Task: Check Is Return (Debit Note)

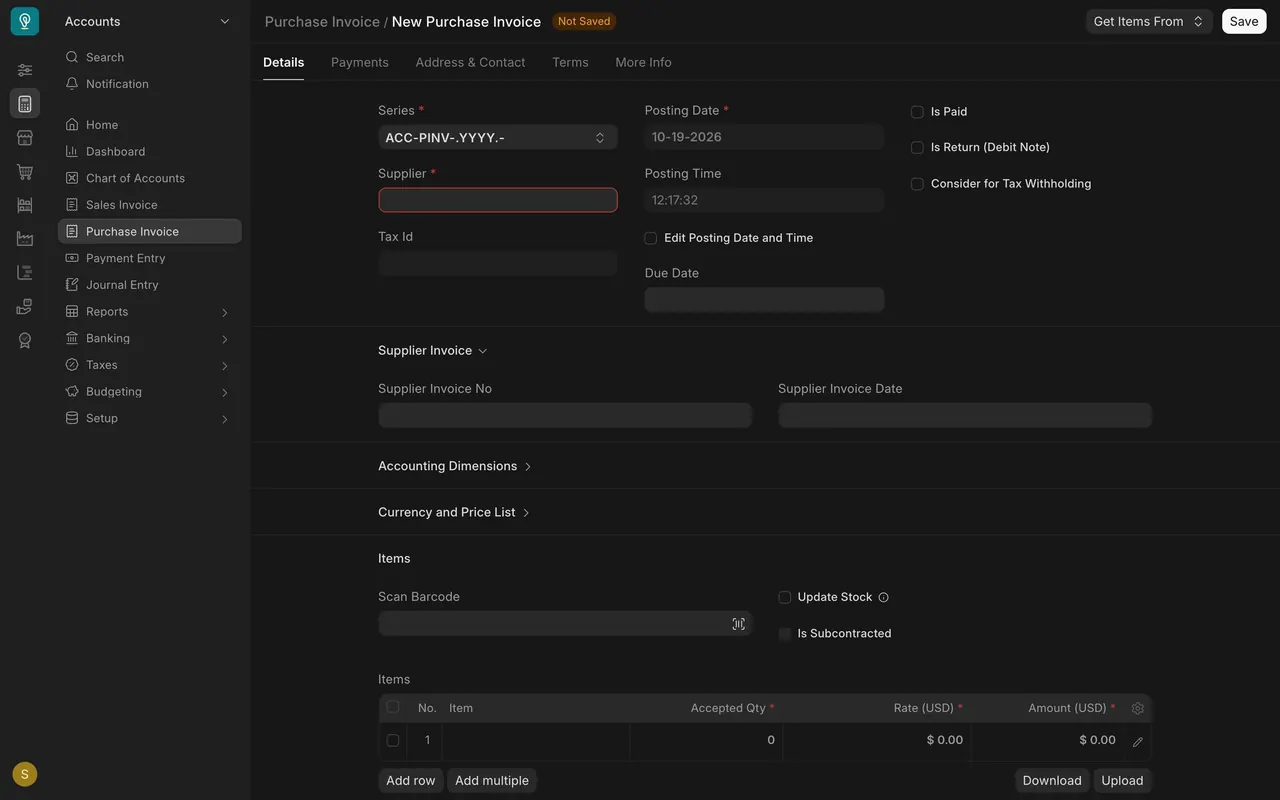Action: pos(917,148)
